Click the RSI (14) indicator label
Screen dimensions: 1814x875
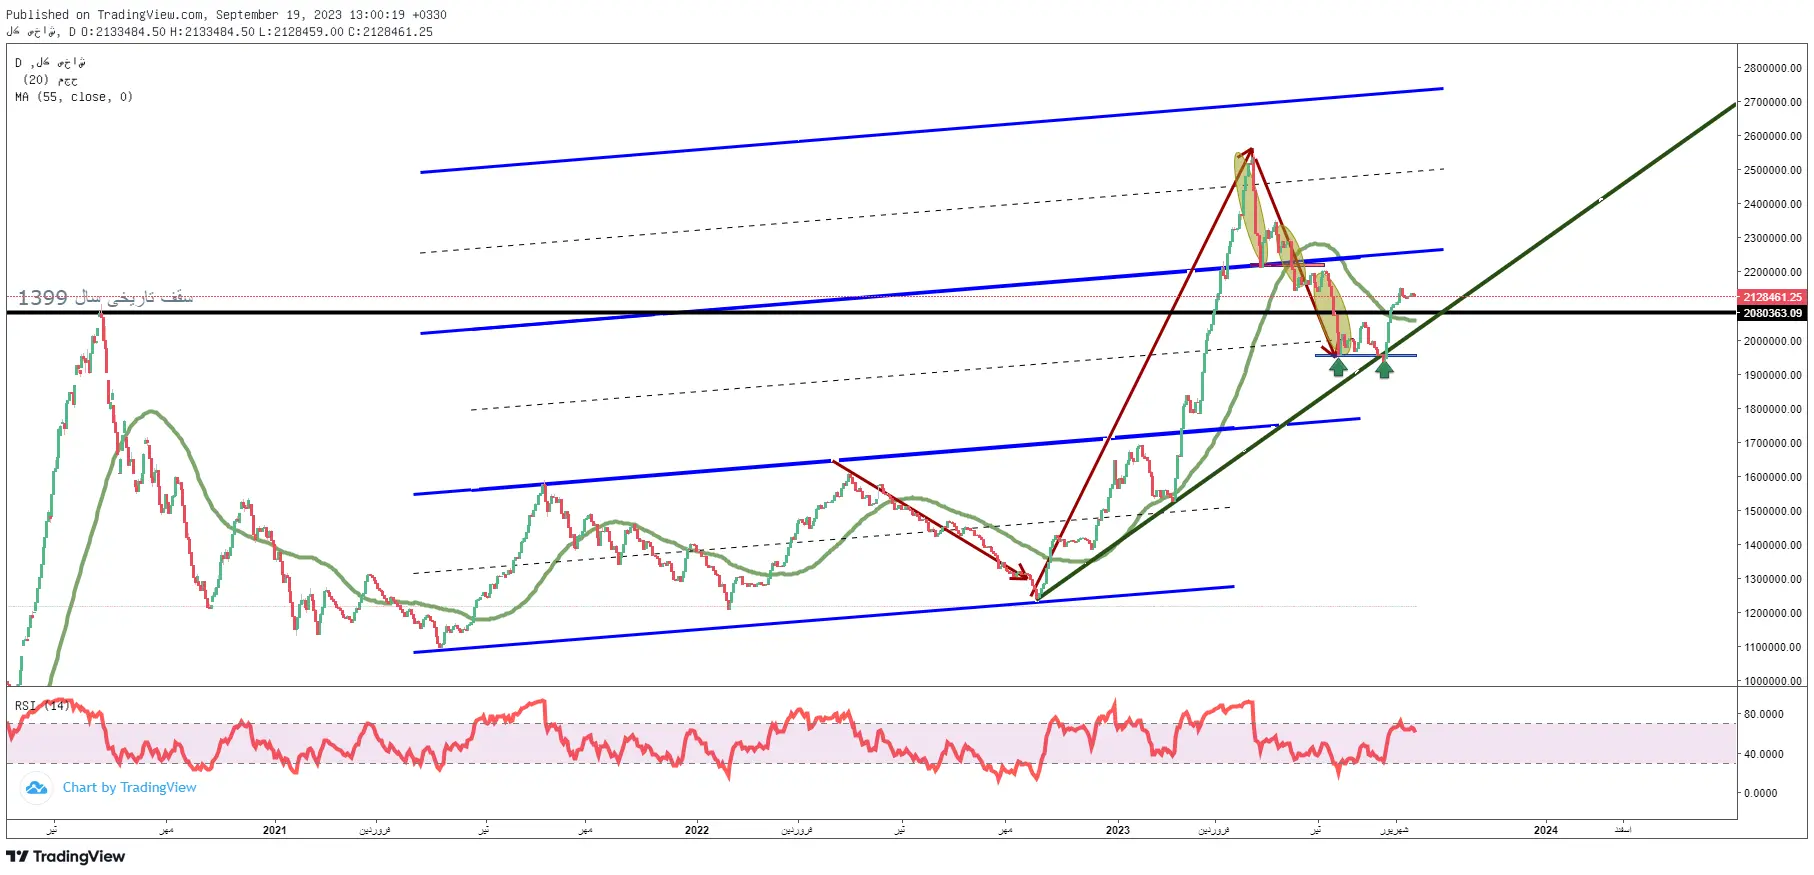click(43, 706)
